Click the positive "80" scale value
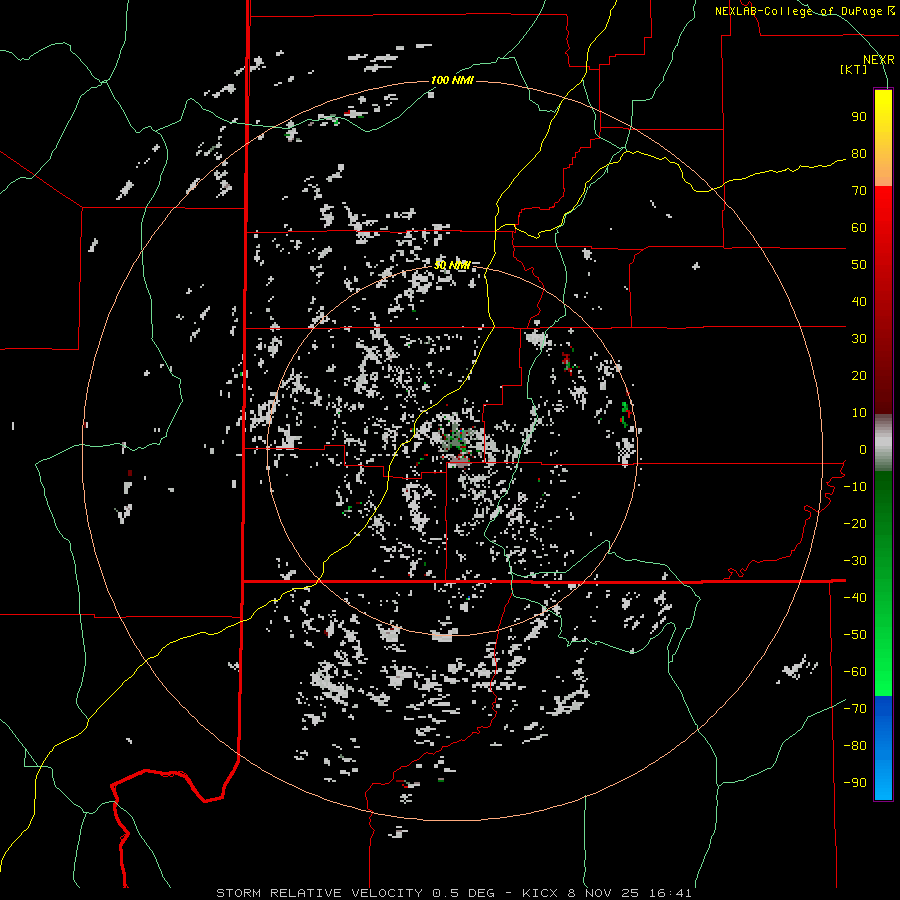900x900 pixels. [x=859, y=154]
